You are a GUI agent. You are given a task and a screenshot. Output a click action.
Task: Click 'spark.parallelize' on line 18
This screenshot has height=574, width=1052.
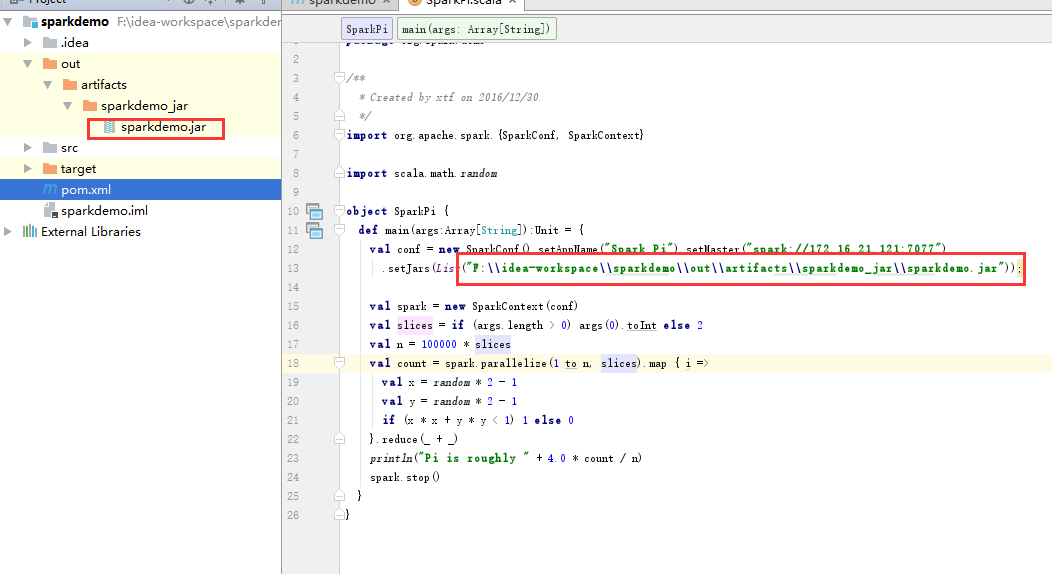click(x=496, y=363)
